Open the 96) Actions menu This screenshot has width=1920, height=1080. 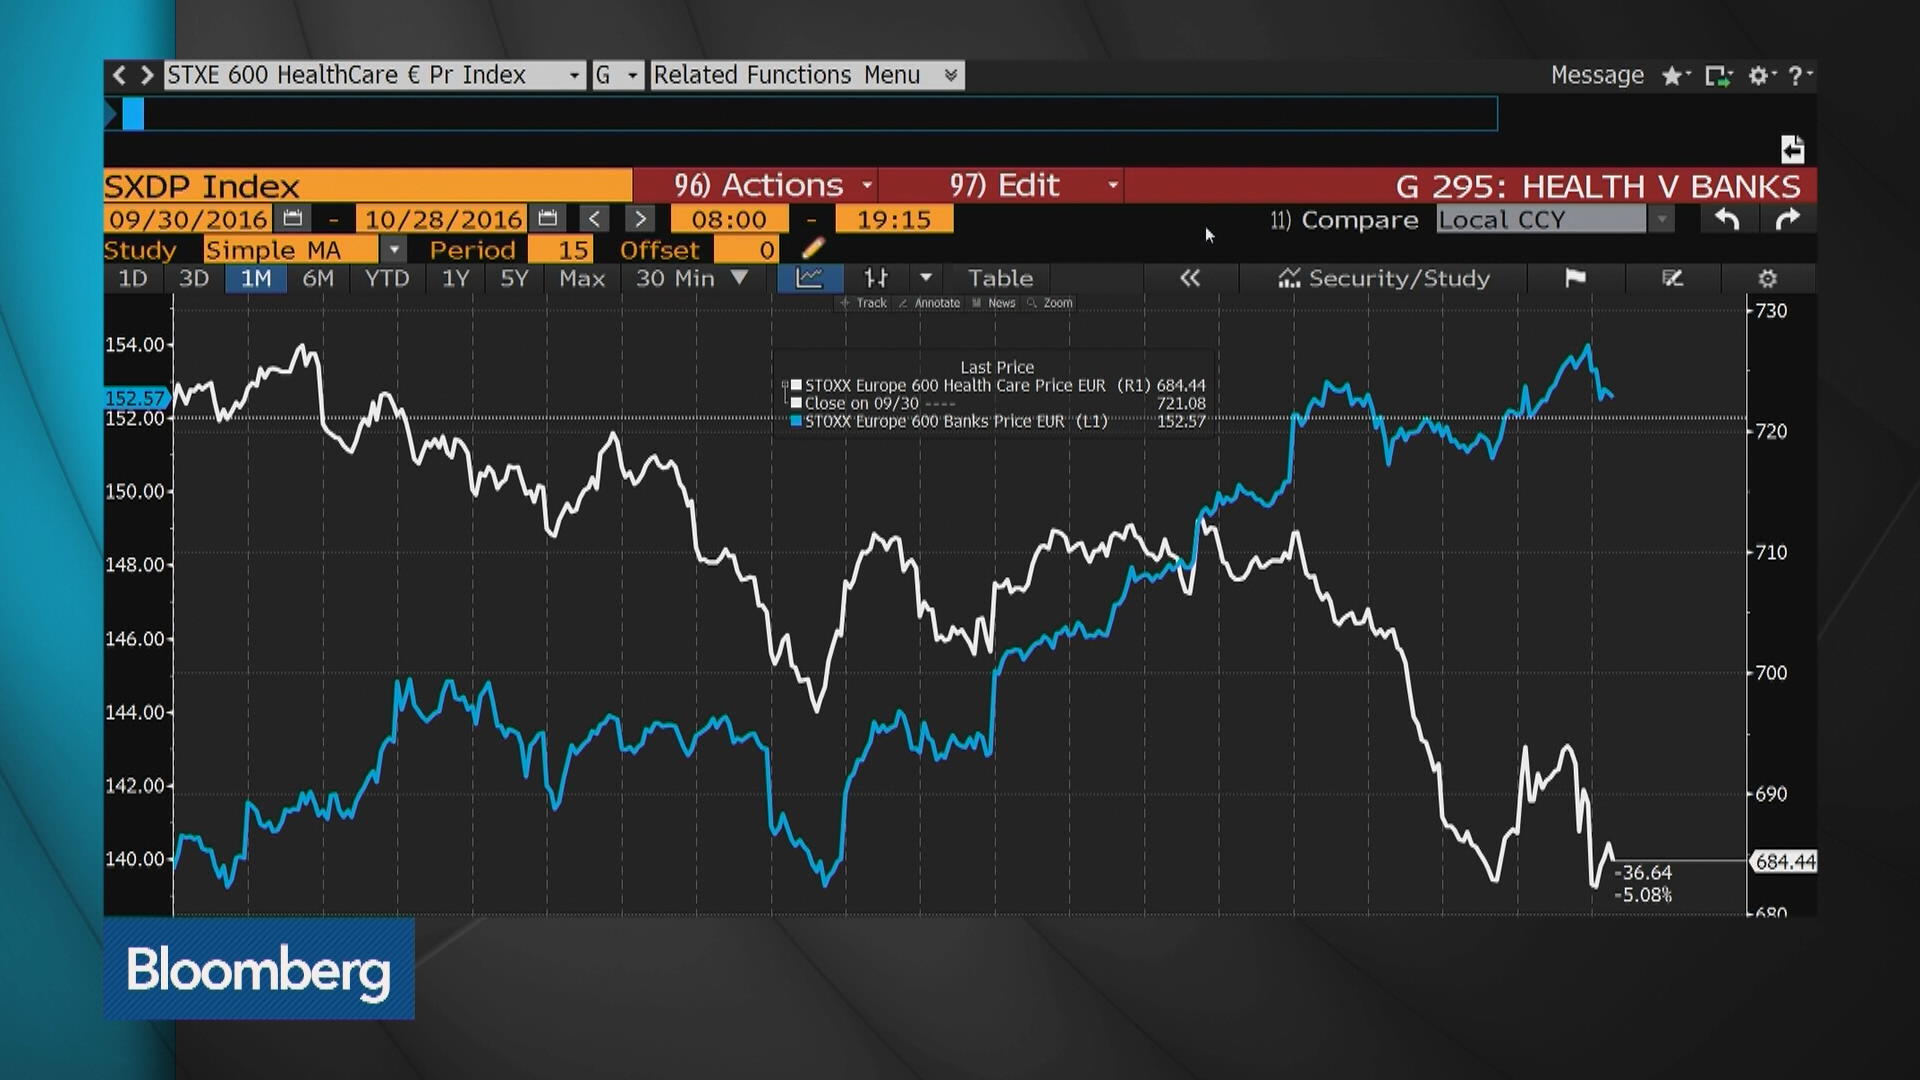(x=756, y=185)
